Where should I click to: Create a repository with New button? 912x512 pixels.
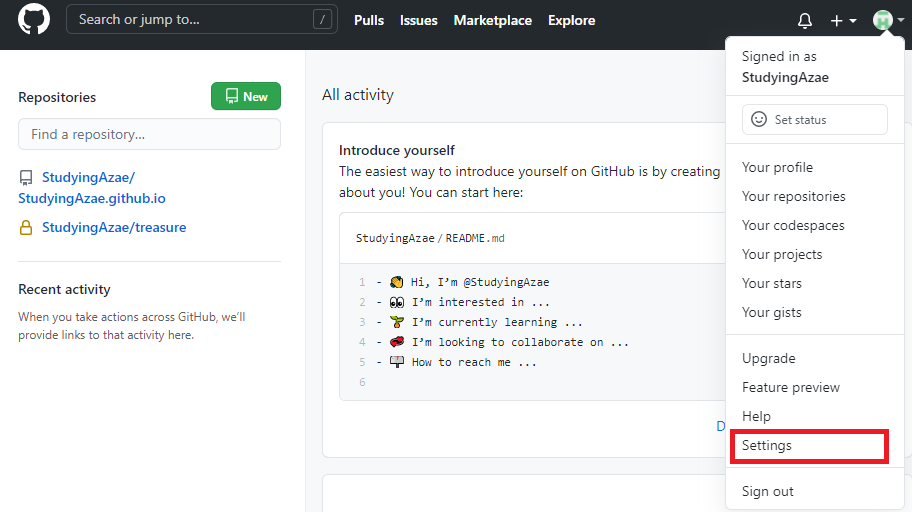(245, 96)
